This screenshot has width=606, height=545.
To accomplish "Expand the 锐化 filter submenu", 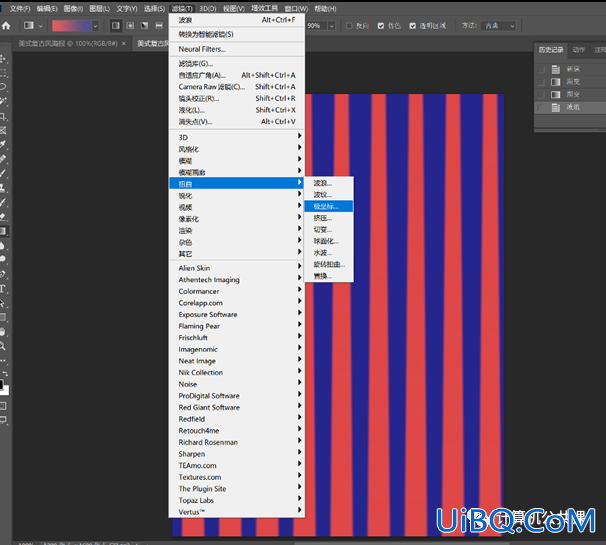I will coord(237,195).
